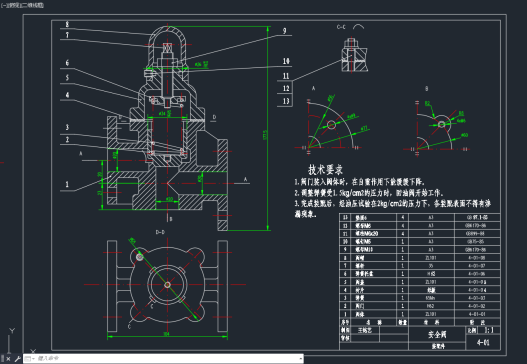
Task: Select balloon number '1' leader label
Action: click(x=67, y=184)
